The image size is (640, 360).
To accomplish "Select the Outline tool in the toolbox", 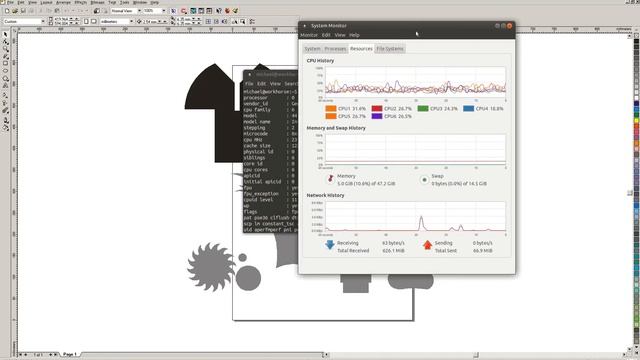I will pos(6,120).
